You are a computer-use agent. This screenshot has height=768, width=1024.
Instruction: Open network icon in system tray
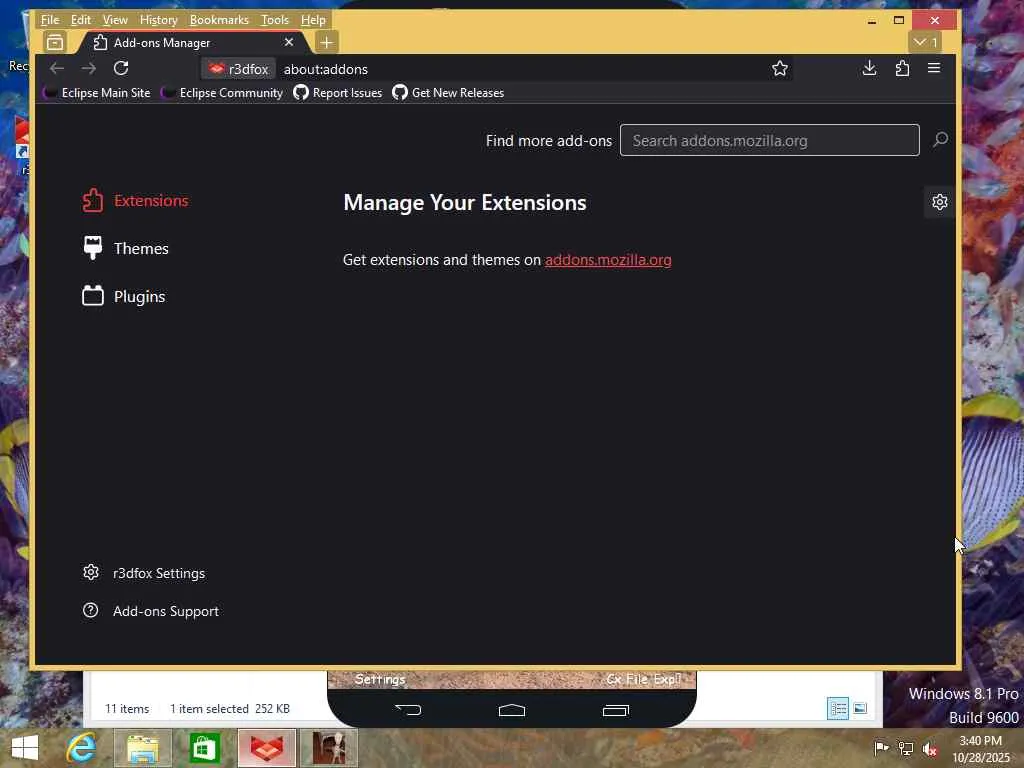click(x=906, y=748)
